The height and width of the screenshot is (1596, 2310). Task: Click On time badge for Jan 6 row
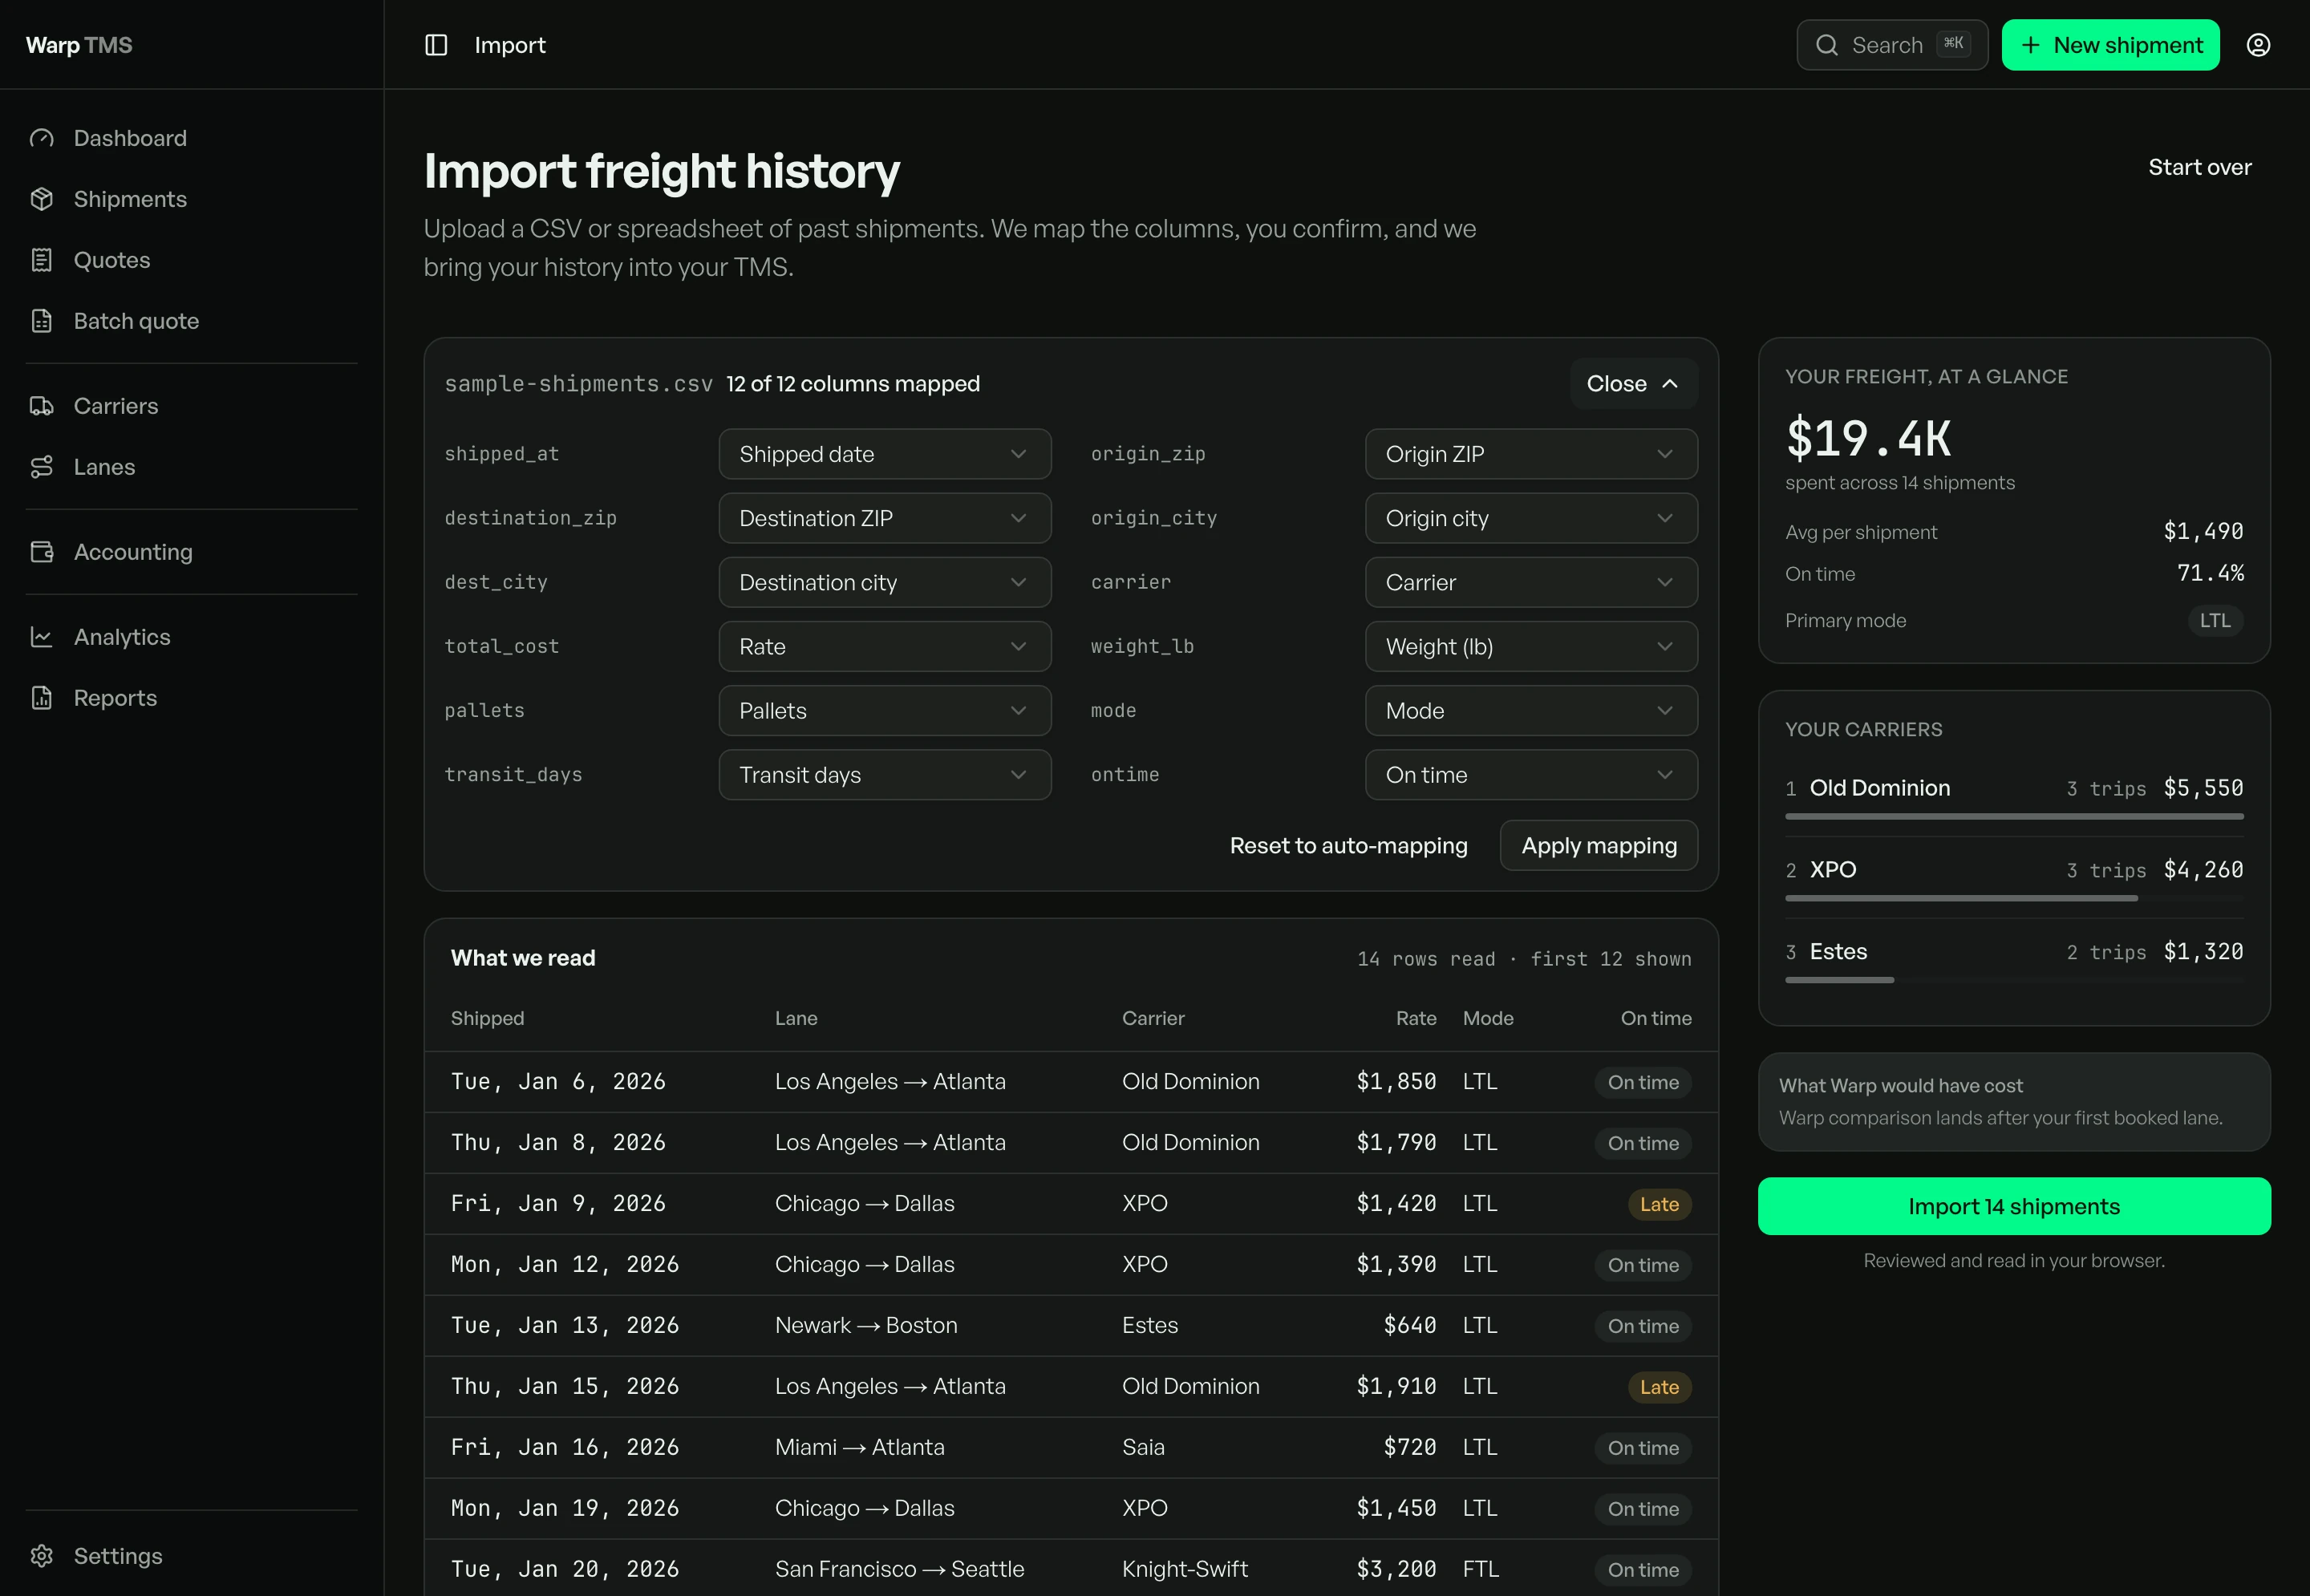1643,1082
